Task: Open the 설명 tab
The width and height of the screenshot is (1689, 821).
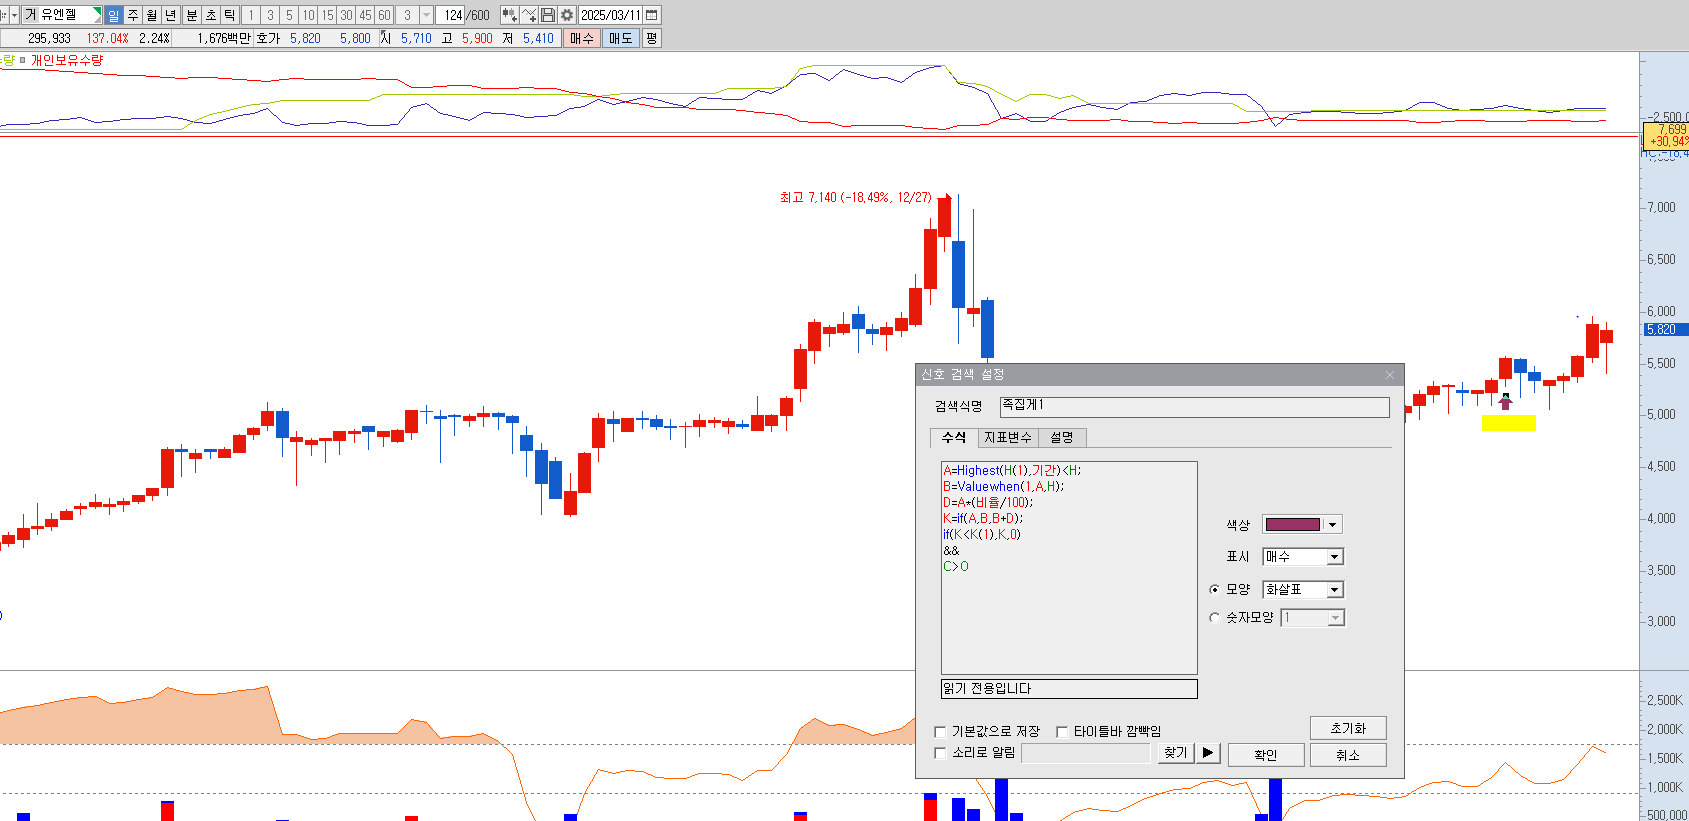Action: [x=1061, y=438]
